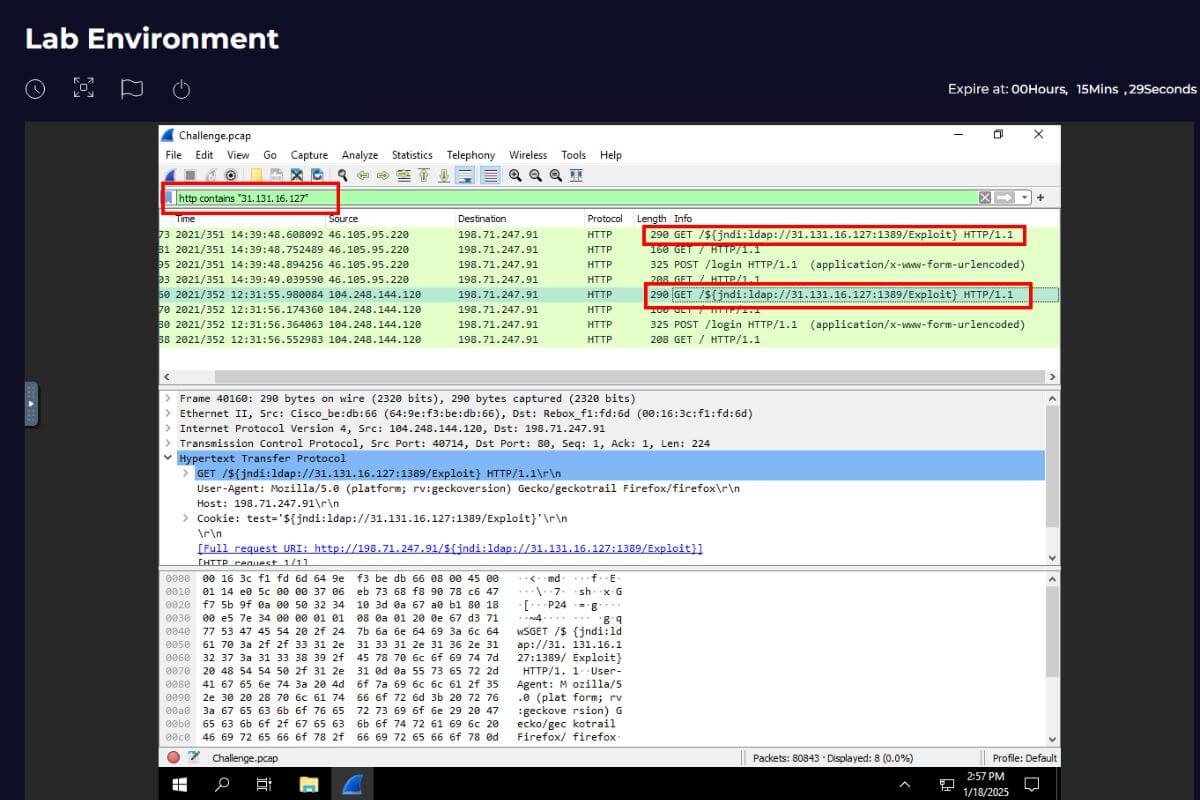Screen dimensions: 1200x800
Task: Jump to last packet icon
Action: tap(444, 175)
